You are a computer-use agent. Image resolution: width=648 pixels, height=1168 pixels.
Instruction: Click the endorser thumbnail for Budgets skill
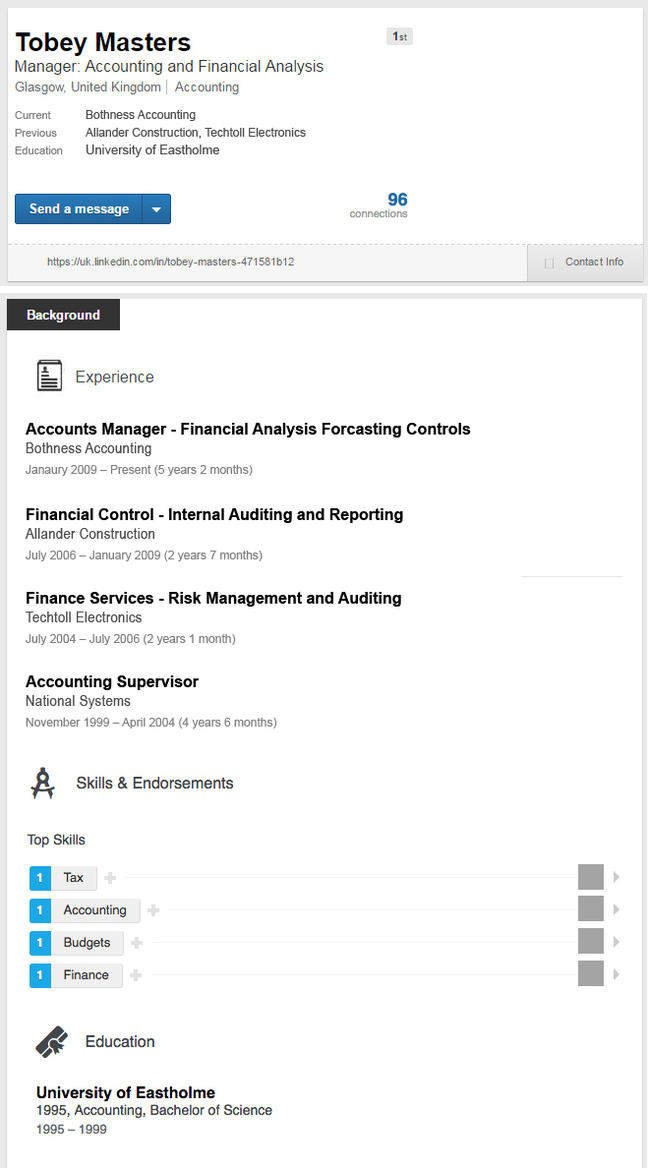pyautogui.click(x=591, y=942)
